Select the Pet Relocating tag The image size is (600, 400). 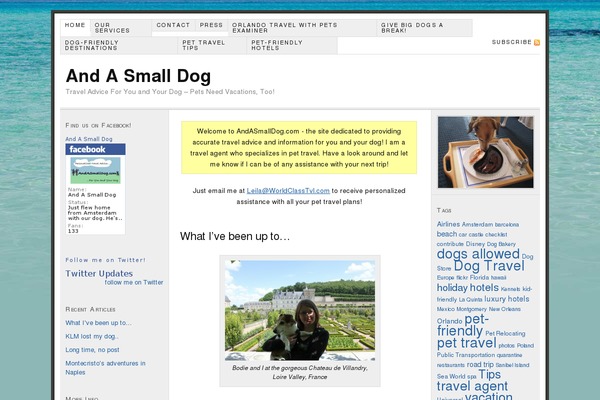click(x=505, y=334)
